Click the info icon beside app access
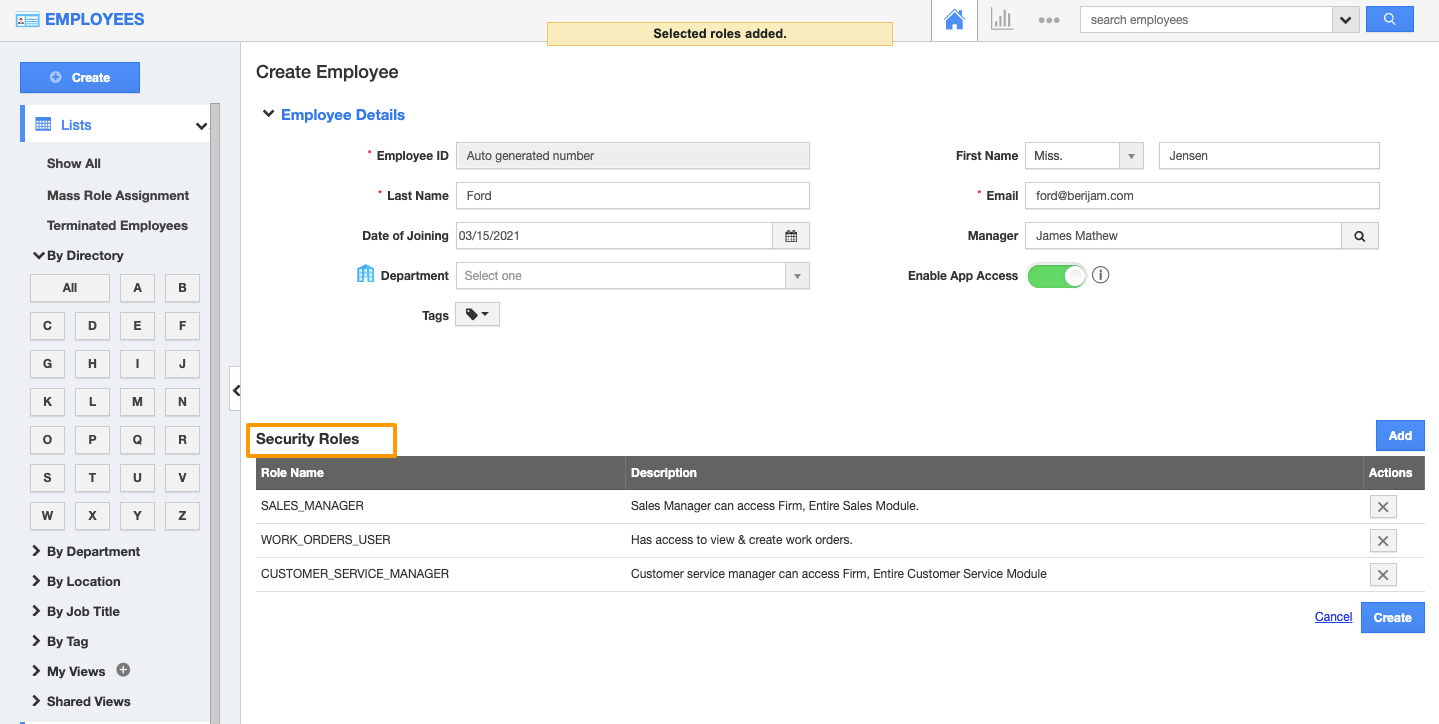The width and height of the screenshot is (1439, 724). click(x=1101, y=275)
